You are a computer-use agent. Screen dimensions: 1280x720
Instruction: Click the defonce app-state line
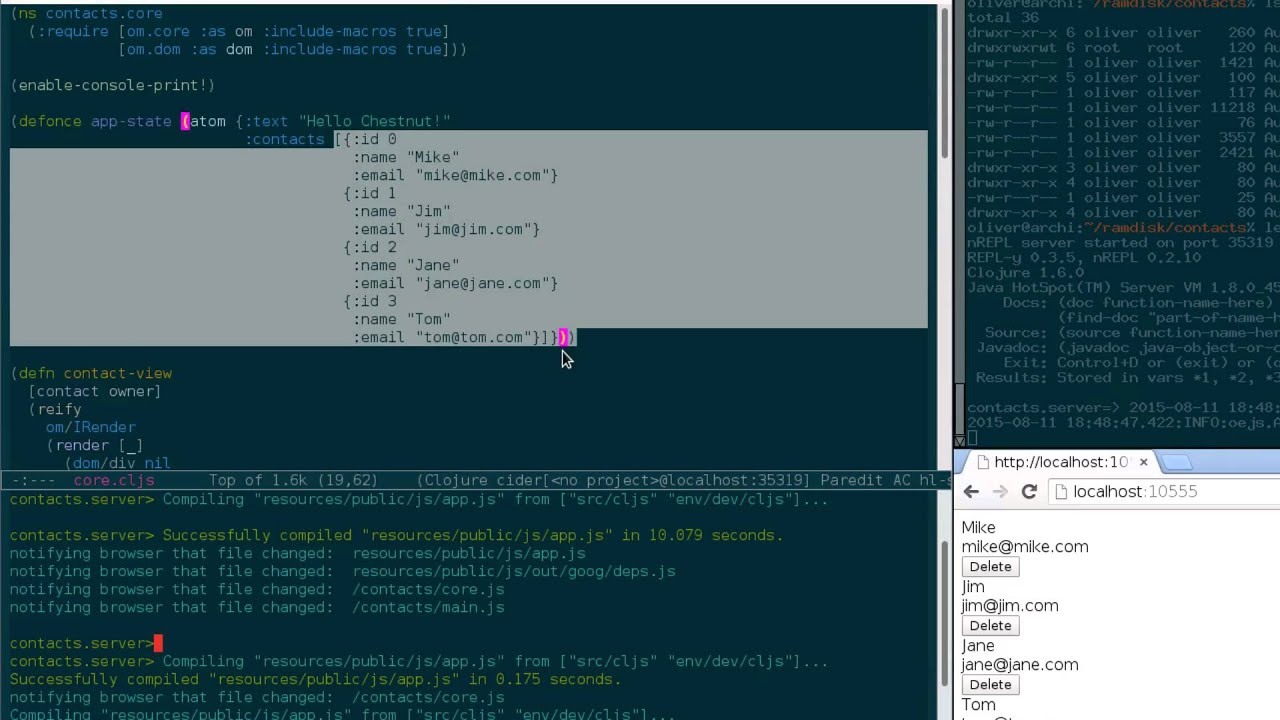(230, 122)
